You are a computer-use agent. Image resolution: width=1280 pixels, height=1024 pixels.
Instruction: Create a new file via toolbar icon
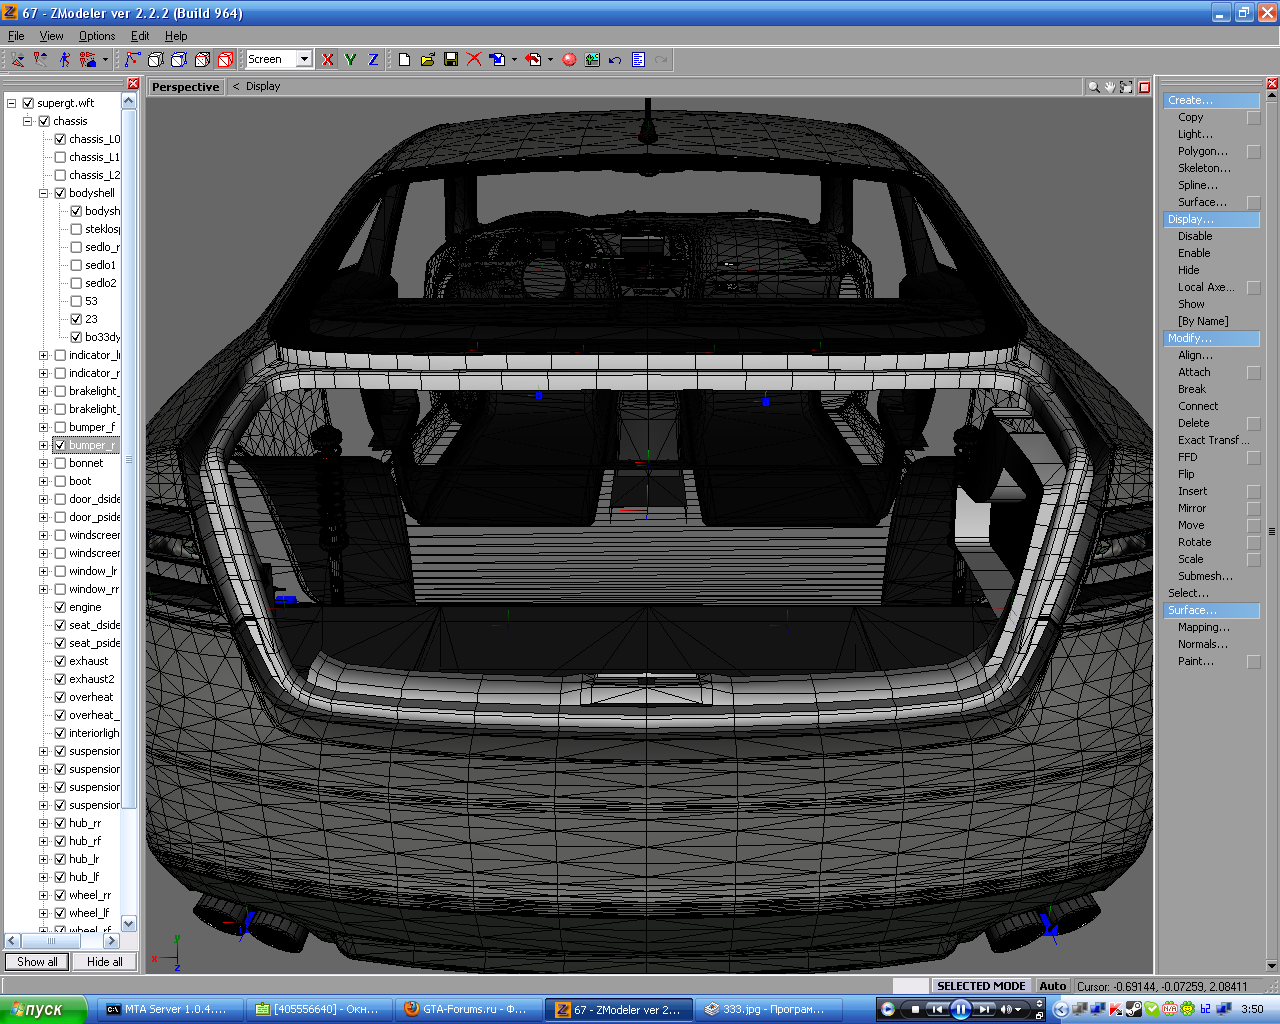(404, 60)
